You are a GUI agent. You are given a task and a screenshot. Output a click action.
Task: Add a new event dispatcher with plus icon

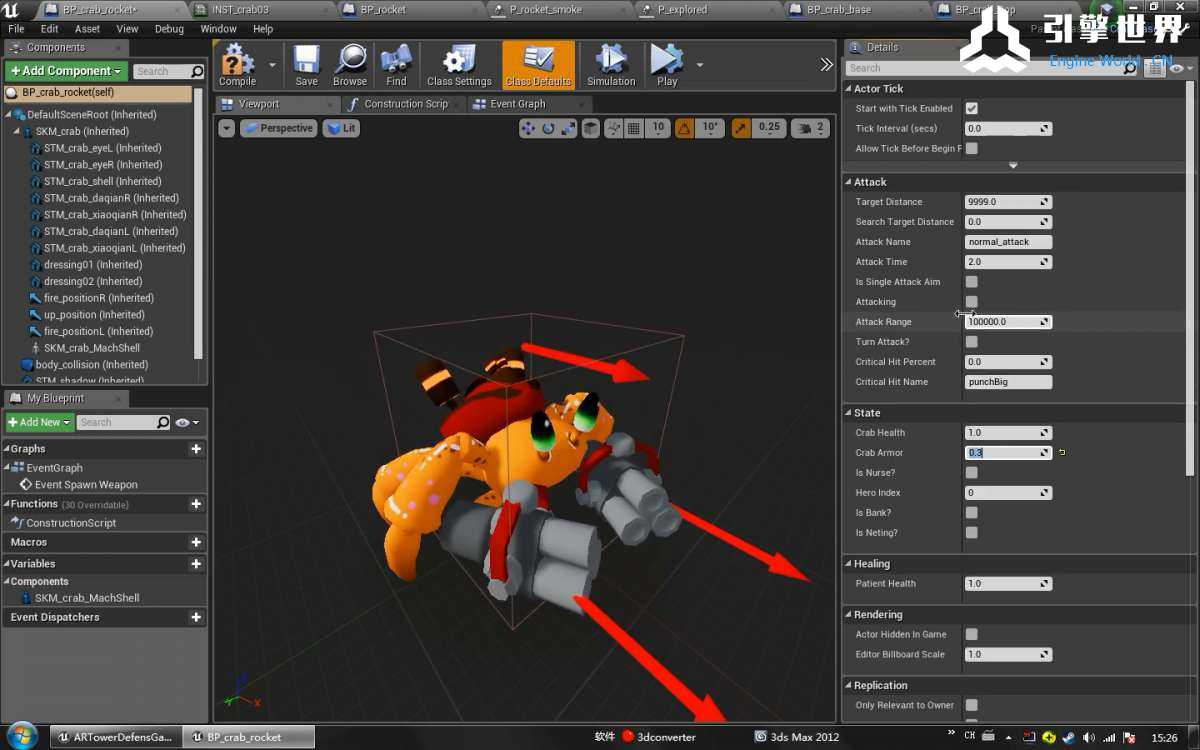coord(196,617)
